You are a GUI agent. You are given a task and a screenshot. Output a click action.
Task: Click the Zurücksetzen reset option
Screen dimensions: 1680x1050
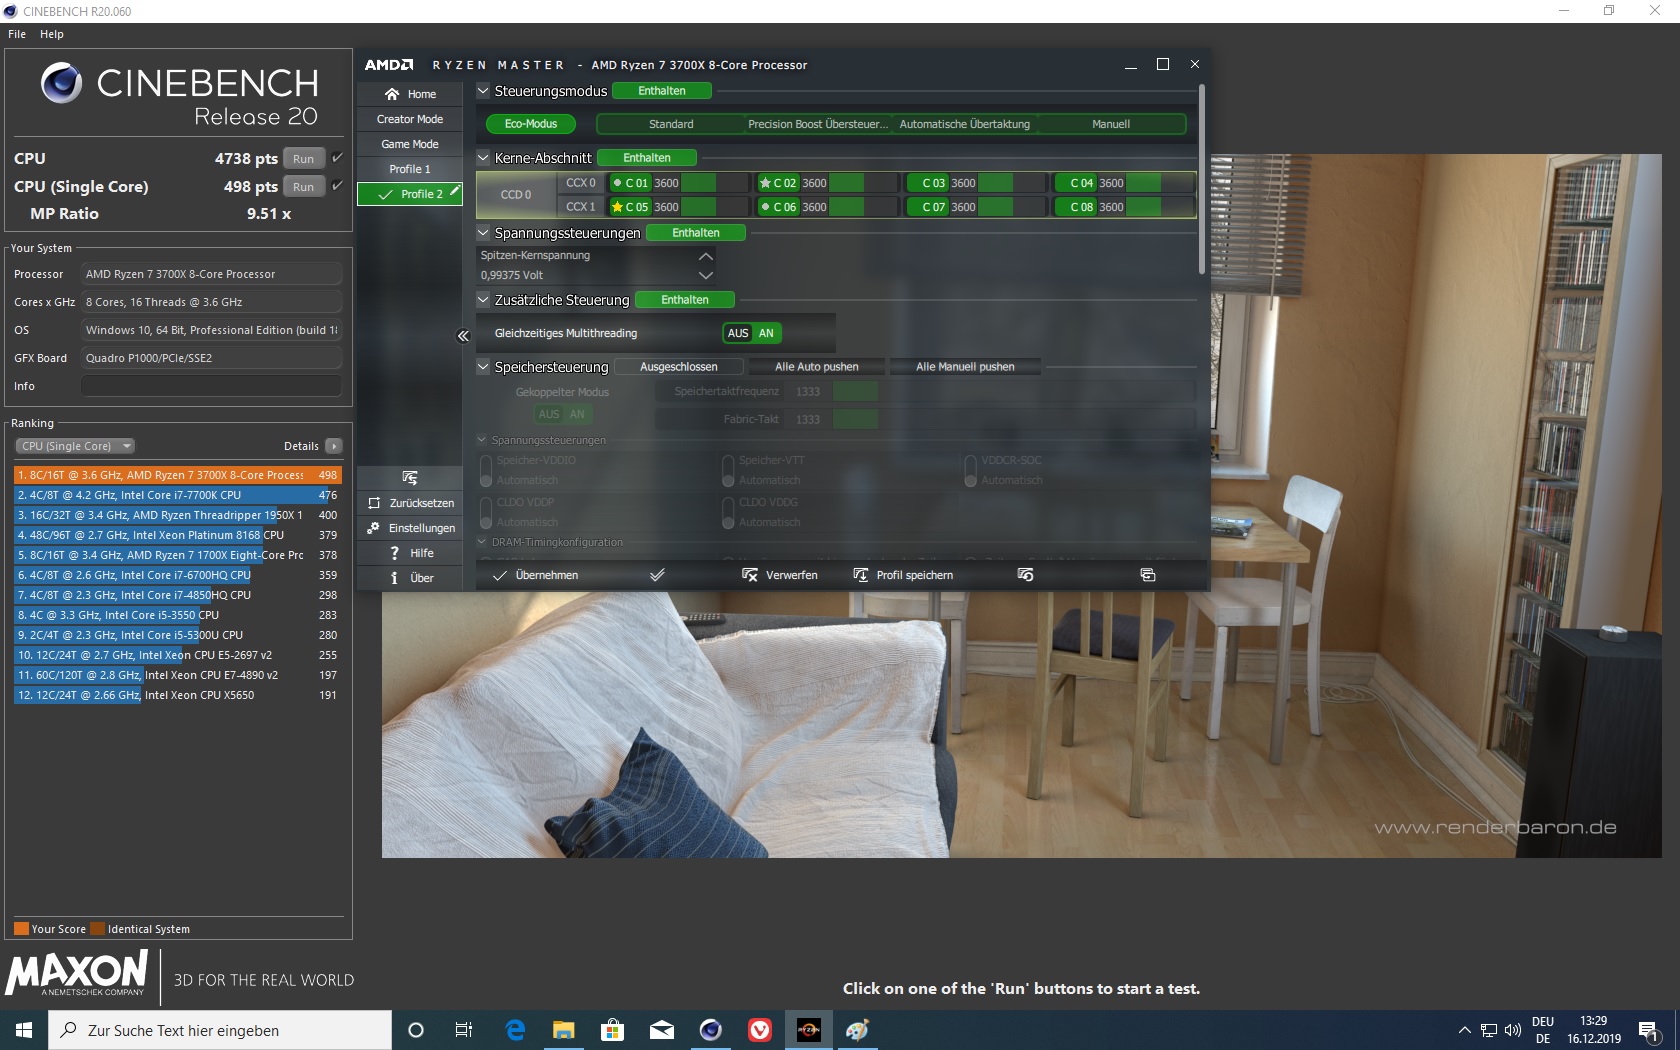click(410, 503)
